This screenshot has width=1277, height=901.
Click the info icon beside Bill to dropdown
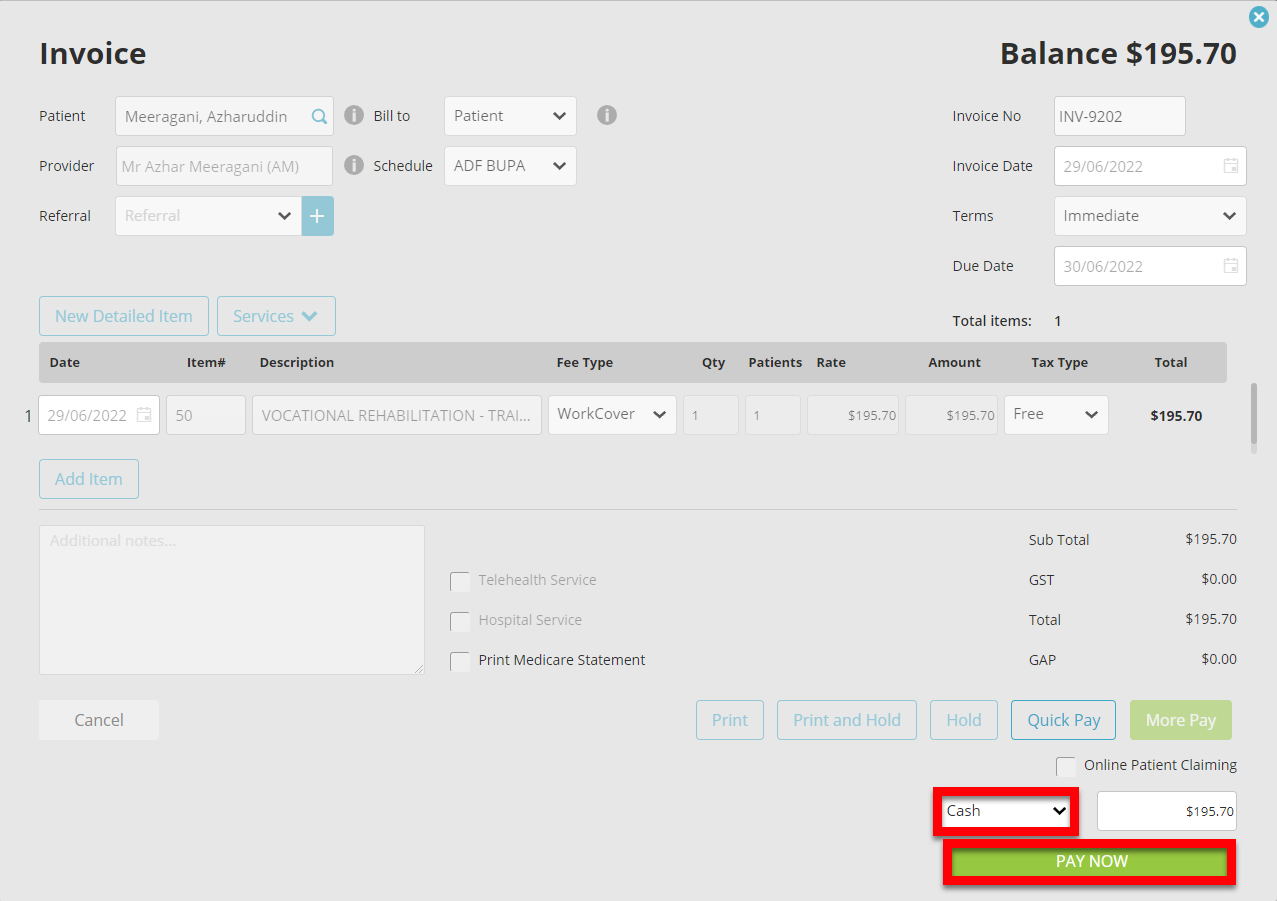point(606,115)
